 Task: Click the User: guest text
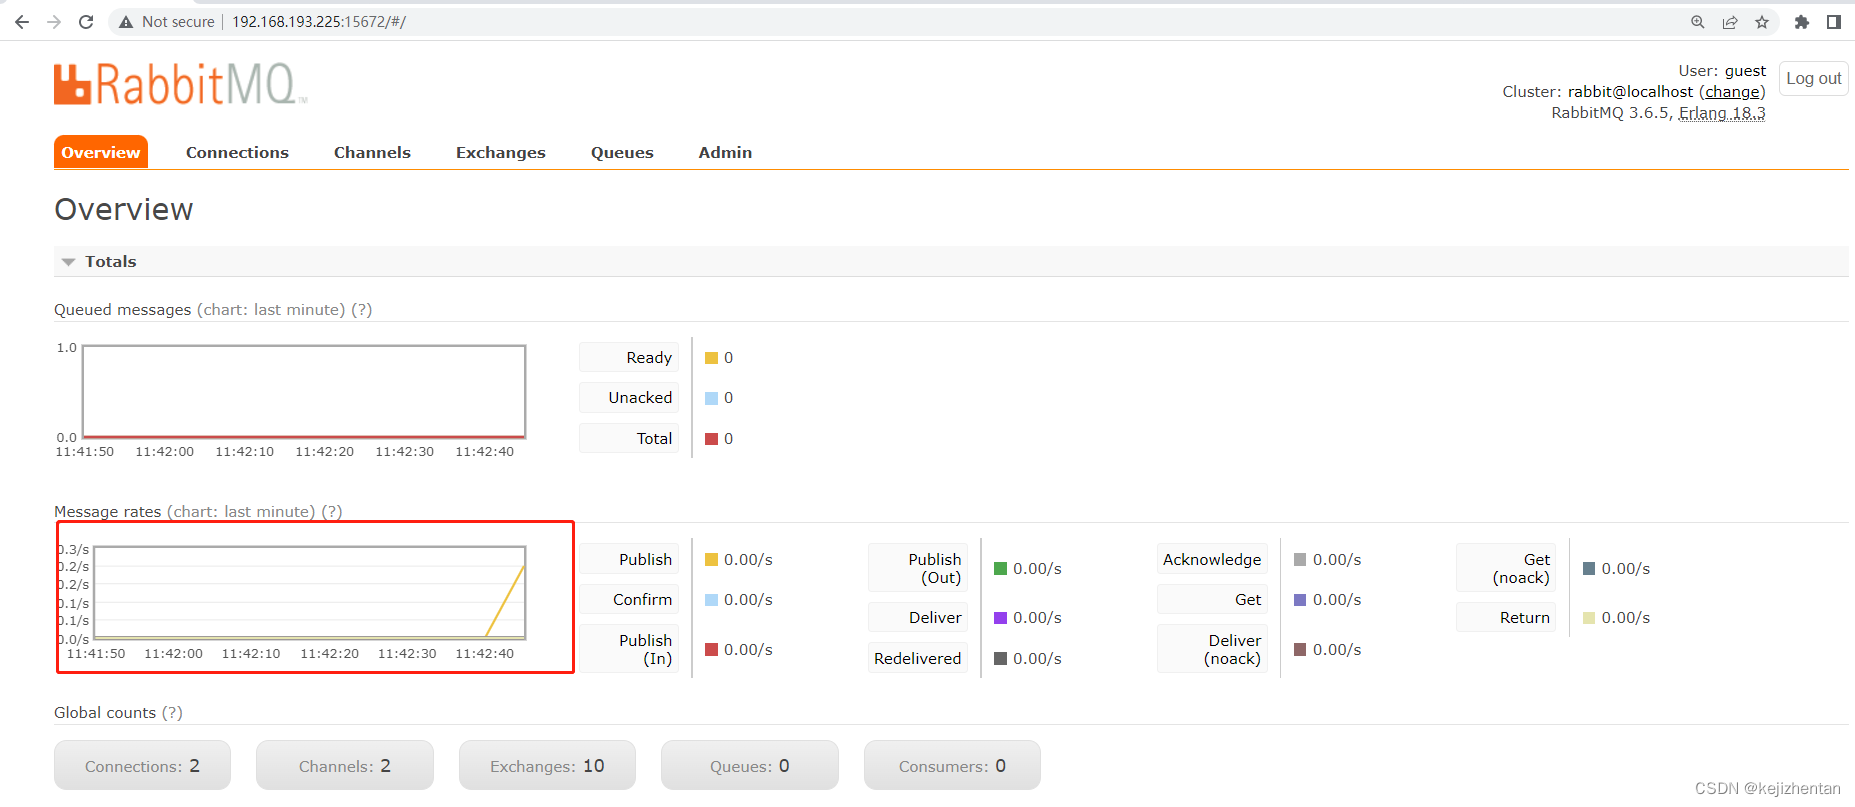1722,71
